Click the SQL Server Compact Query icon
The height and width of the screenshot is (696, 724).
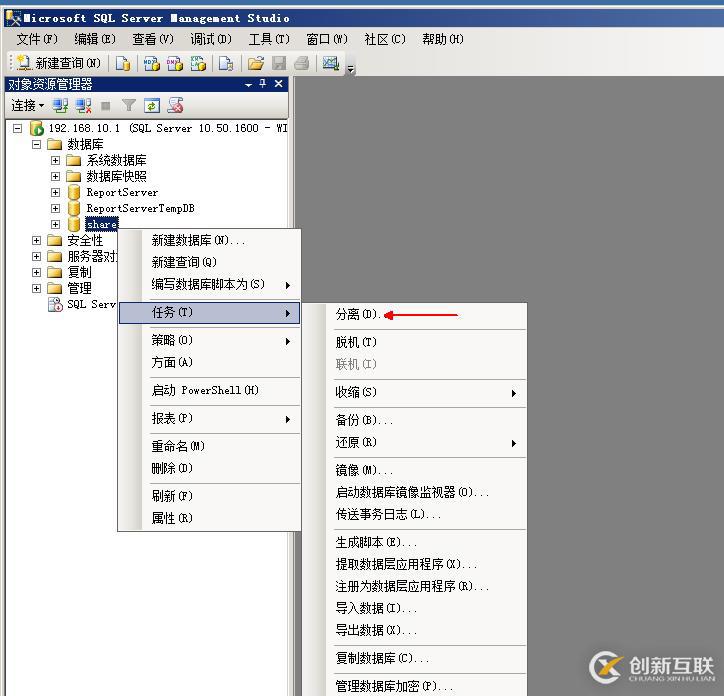tap(226, 63)
